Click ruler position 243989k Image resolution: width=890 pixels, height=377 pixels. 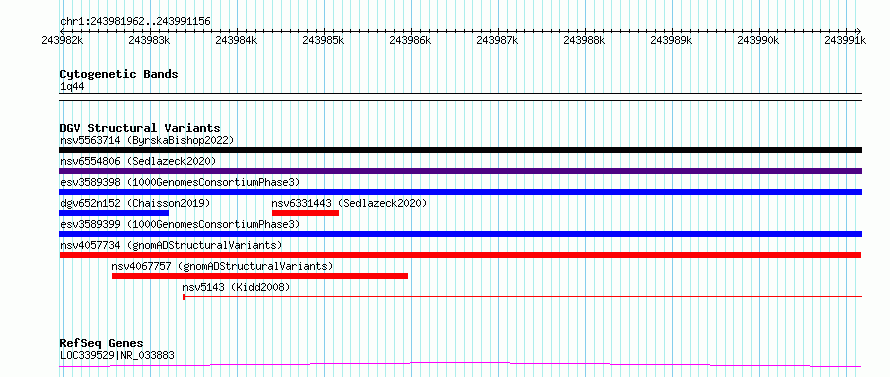tap(671, 40)
